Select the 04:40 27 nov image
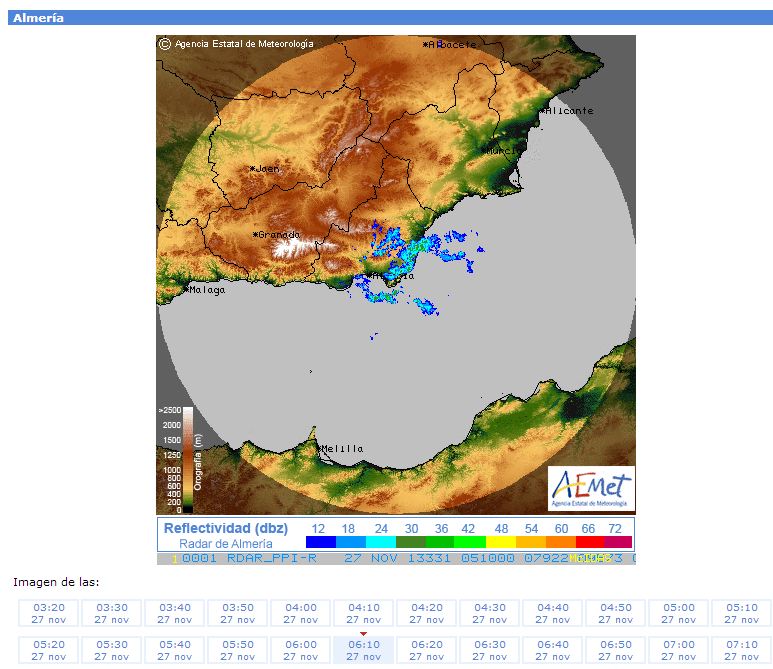The image size is (773, 669). coord(553,613)
